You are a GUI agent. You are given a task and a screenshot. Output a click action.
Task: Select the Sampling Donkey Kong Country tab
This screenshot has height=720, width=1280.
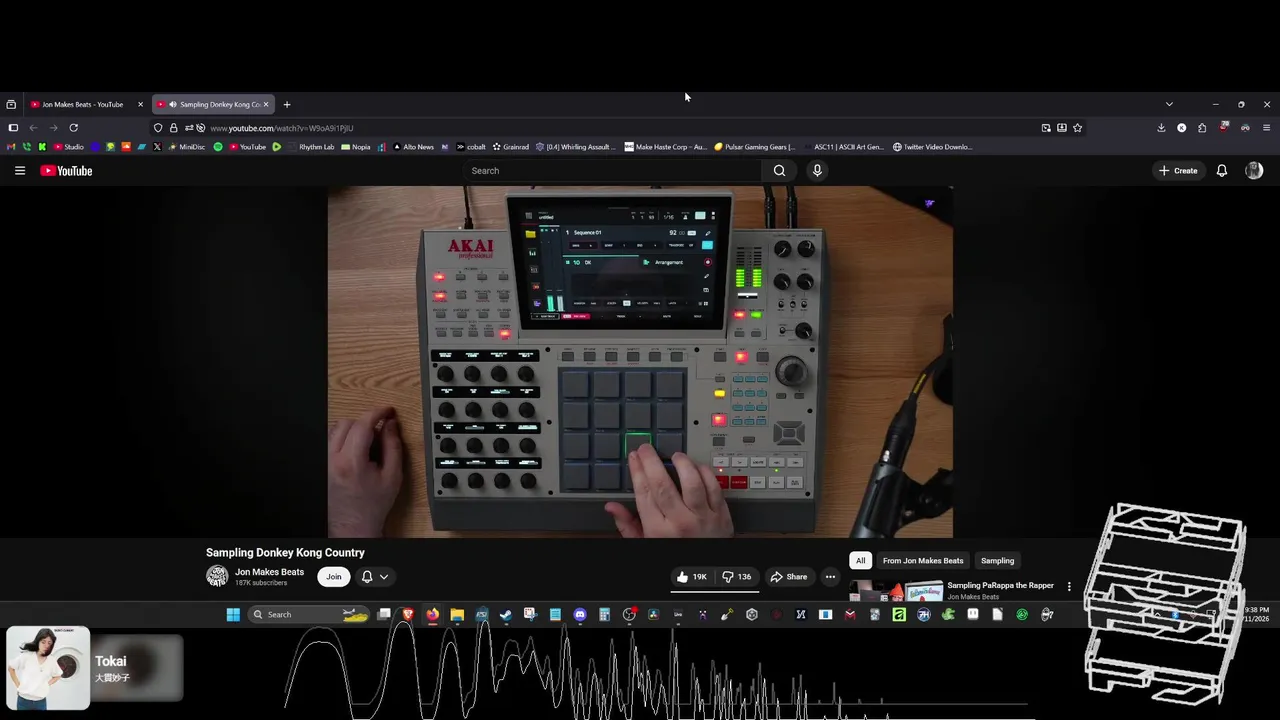click(214, 104)
